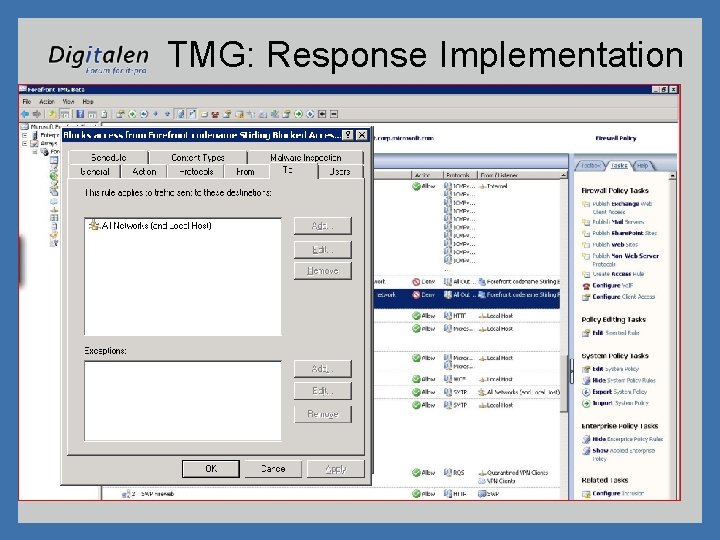Click the icon beside Edit Selected Rule
The image size is (720, 540).
[586, 333]
